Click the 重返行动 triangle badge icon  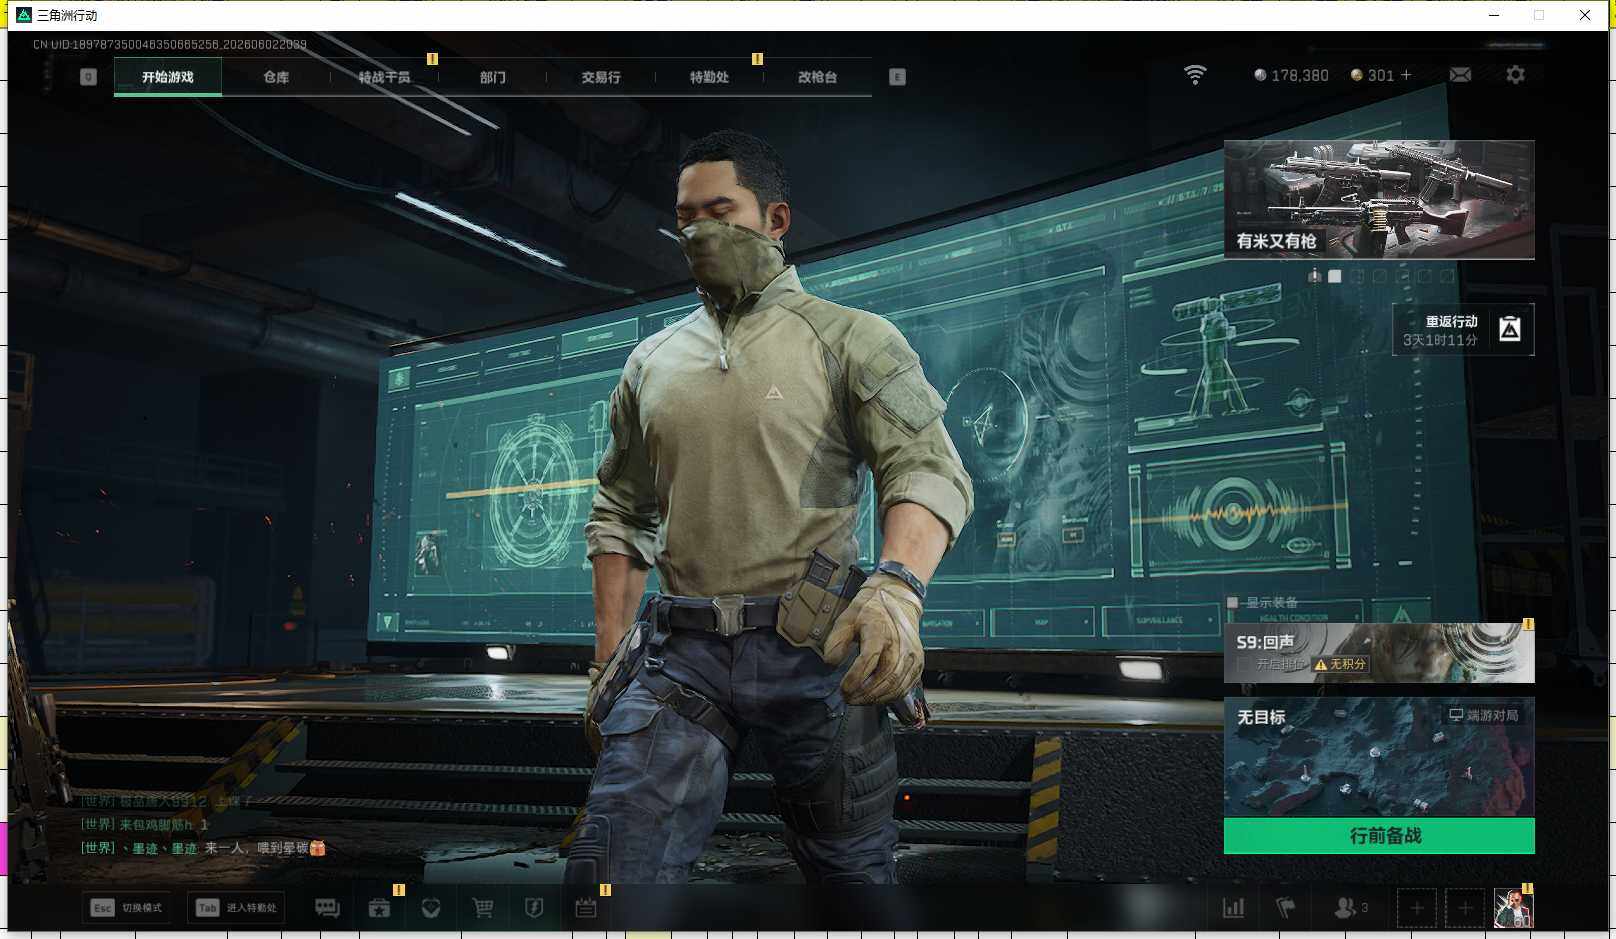click(1510, 329)
